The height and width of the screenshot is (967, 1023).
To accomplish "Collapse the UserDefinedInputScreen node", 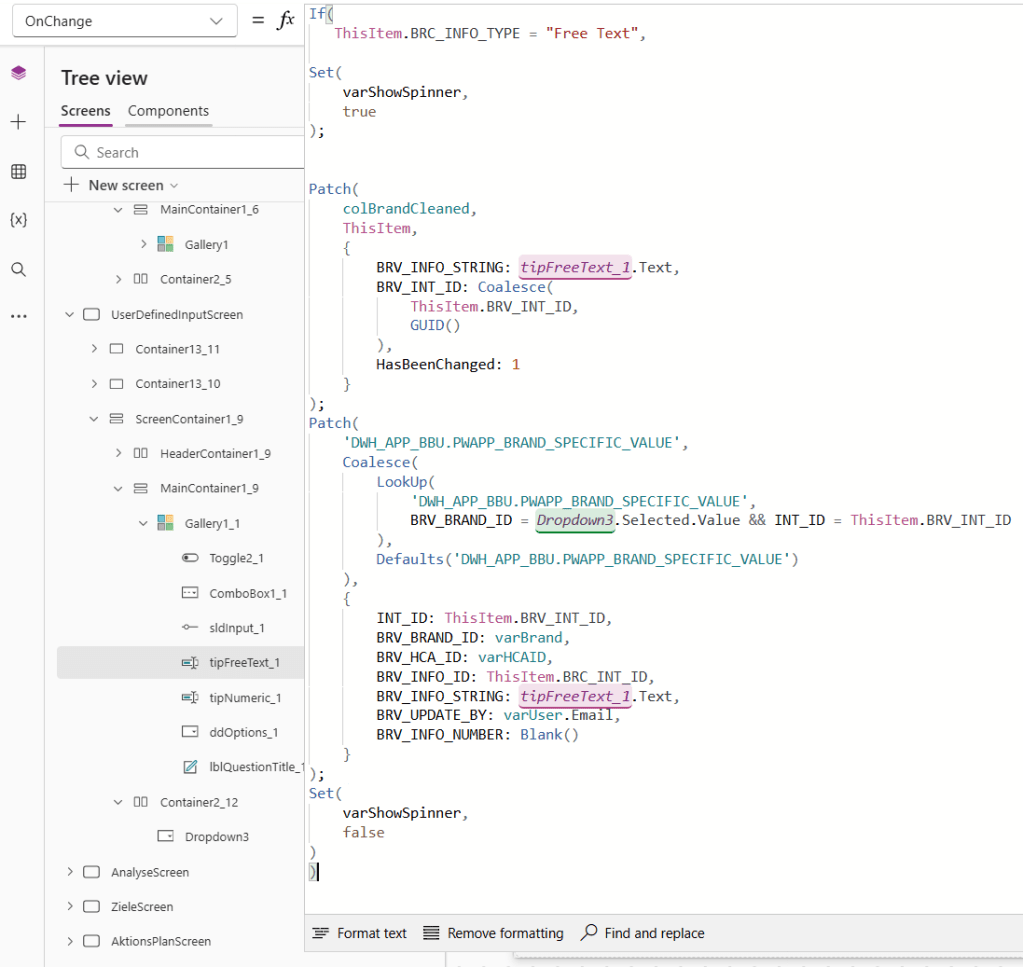I will tap(70, 315).
